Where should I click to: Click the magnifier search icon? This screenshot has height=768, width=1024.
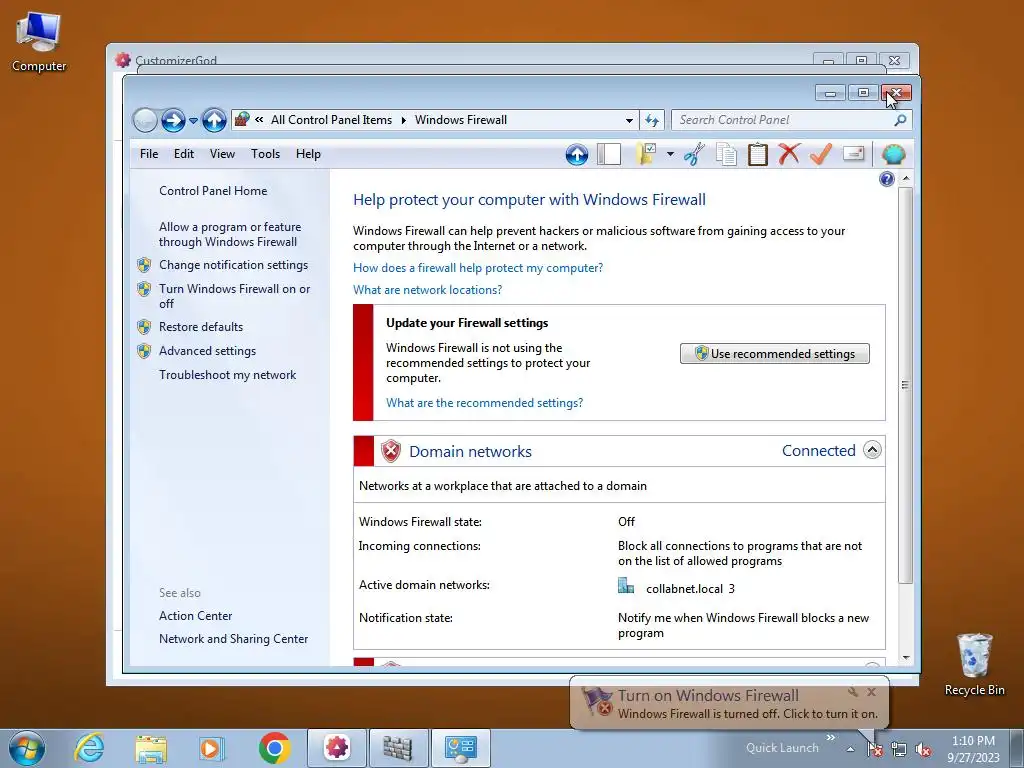click(900, 120)
